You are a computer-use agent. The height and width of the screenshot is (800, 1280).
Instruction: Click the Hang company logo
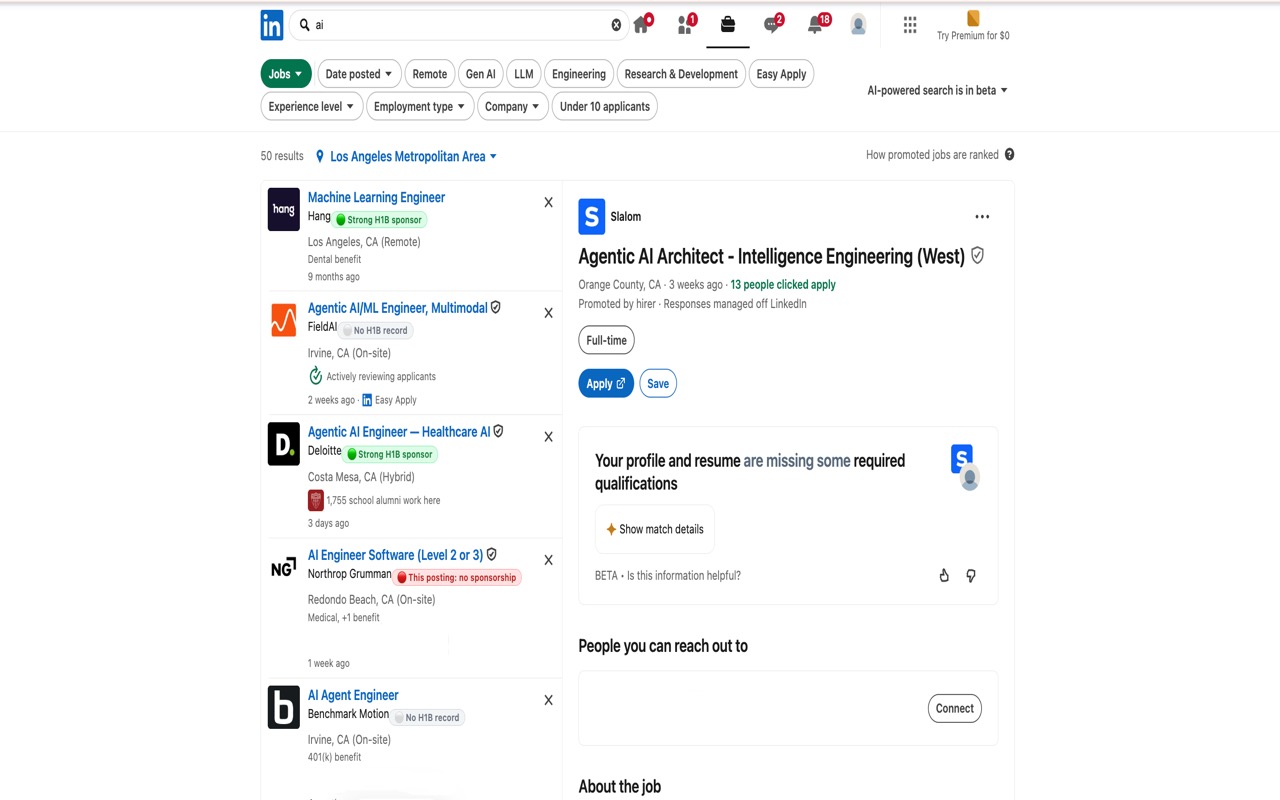(284, 209)
